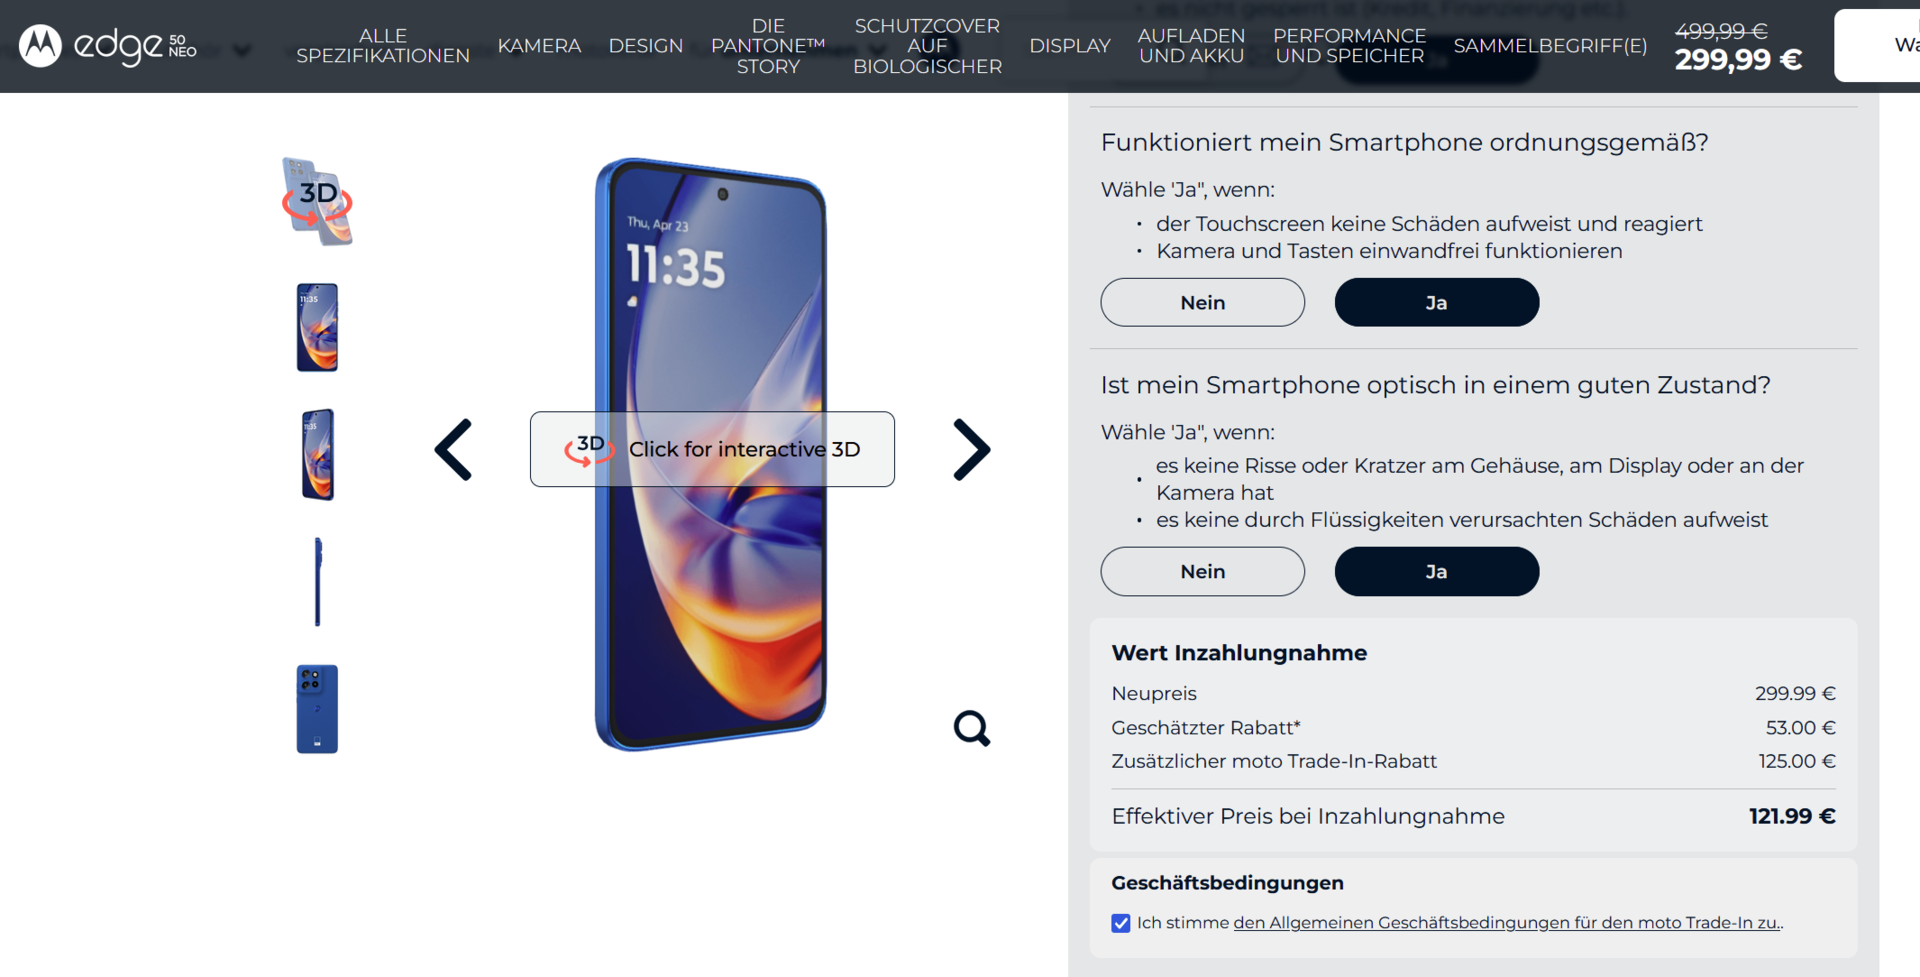Screen dimensions: 1920x977
Task: Select the back-view phone thumbnail
Action: (317, 709)
